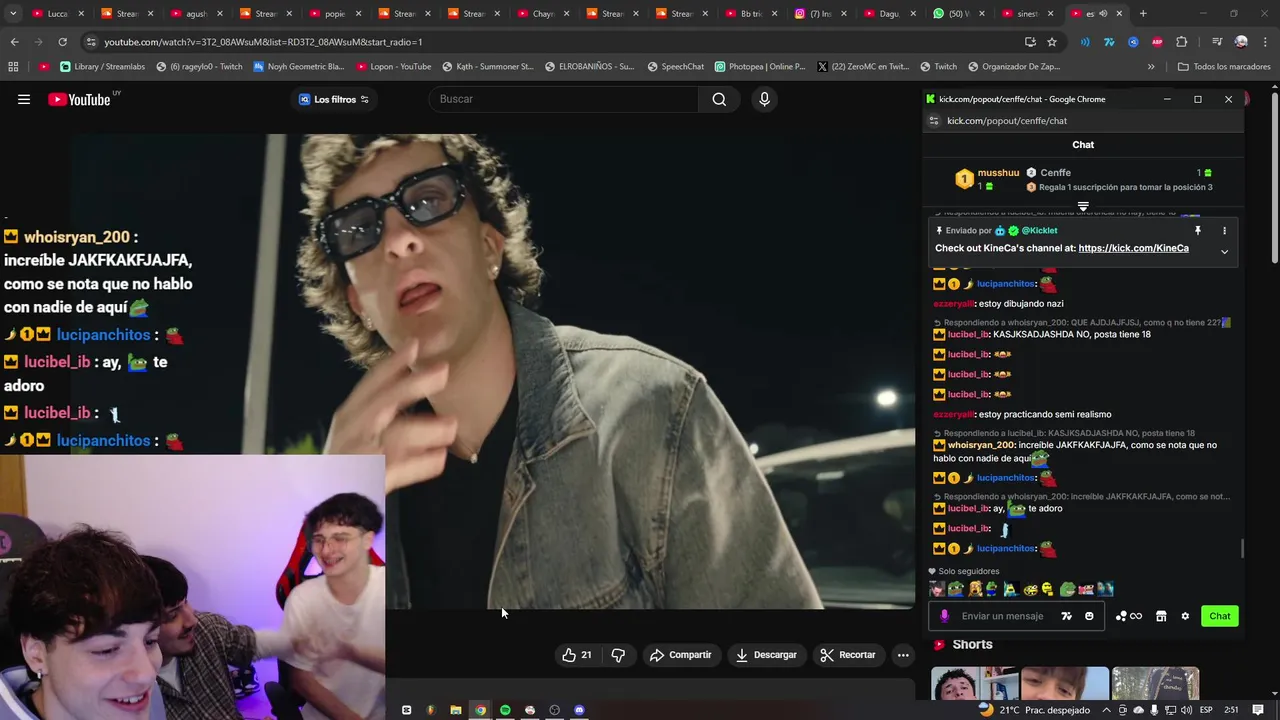
Task: Open the three-dot more actions menu under video
Action: pos(903,655)
